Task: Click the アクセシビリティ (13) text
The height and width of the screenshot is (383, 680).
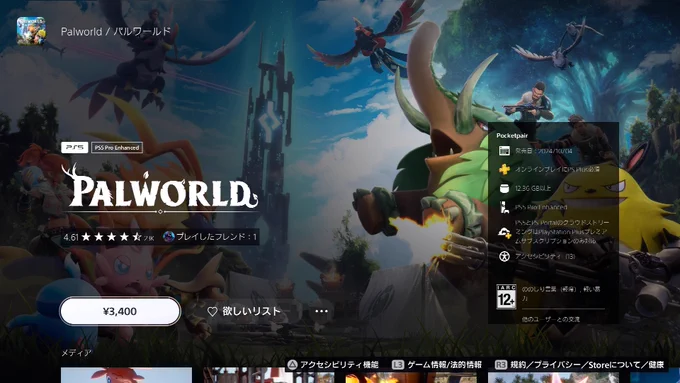Action: point(545,256)
